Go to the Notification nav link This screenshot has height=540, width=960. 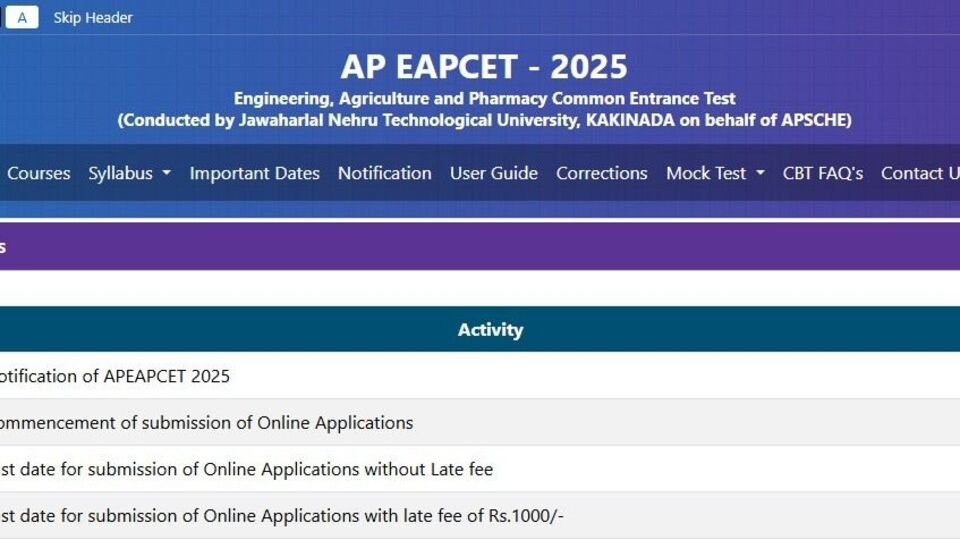tap(384, 173)
